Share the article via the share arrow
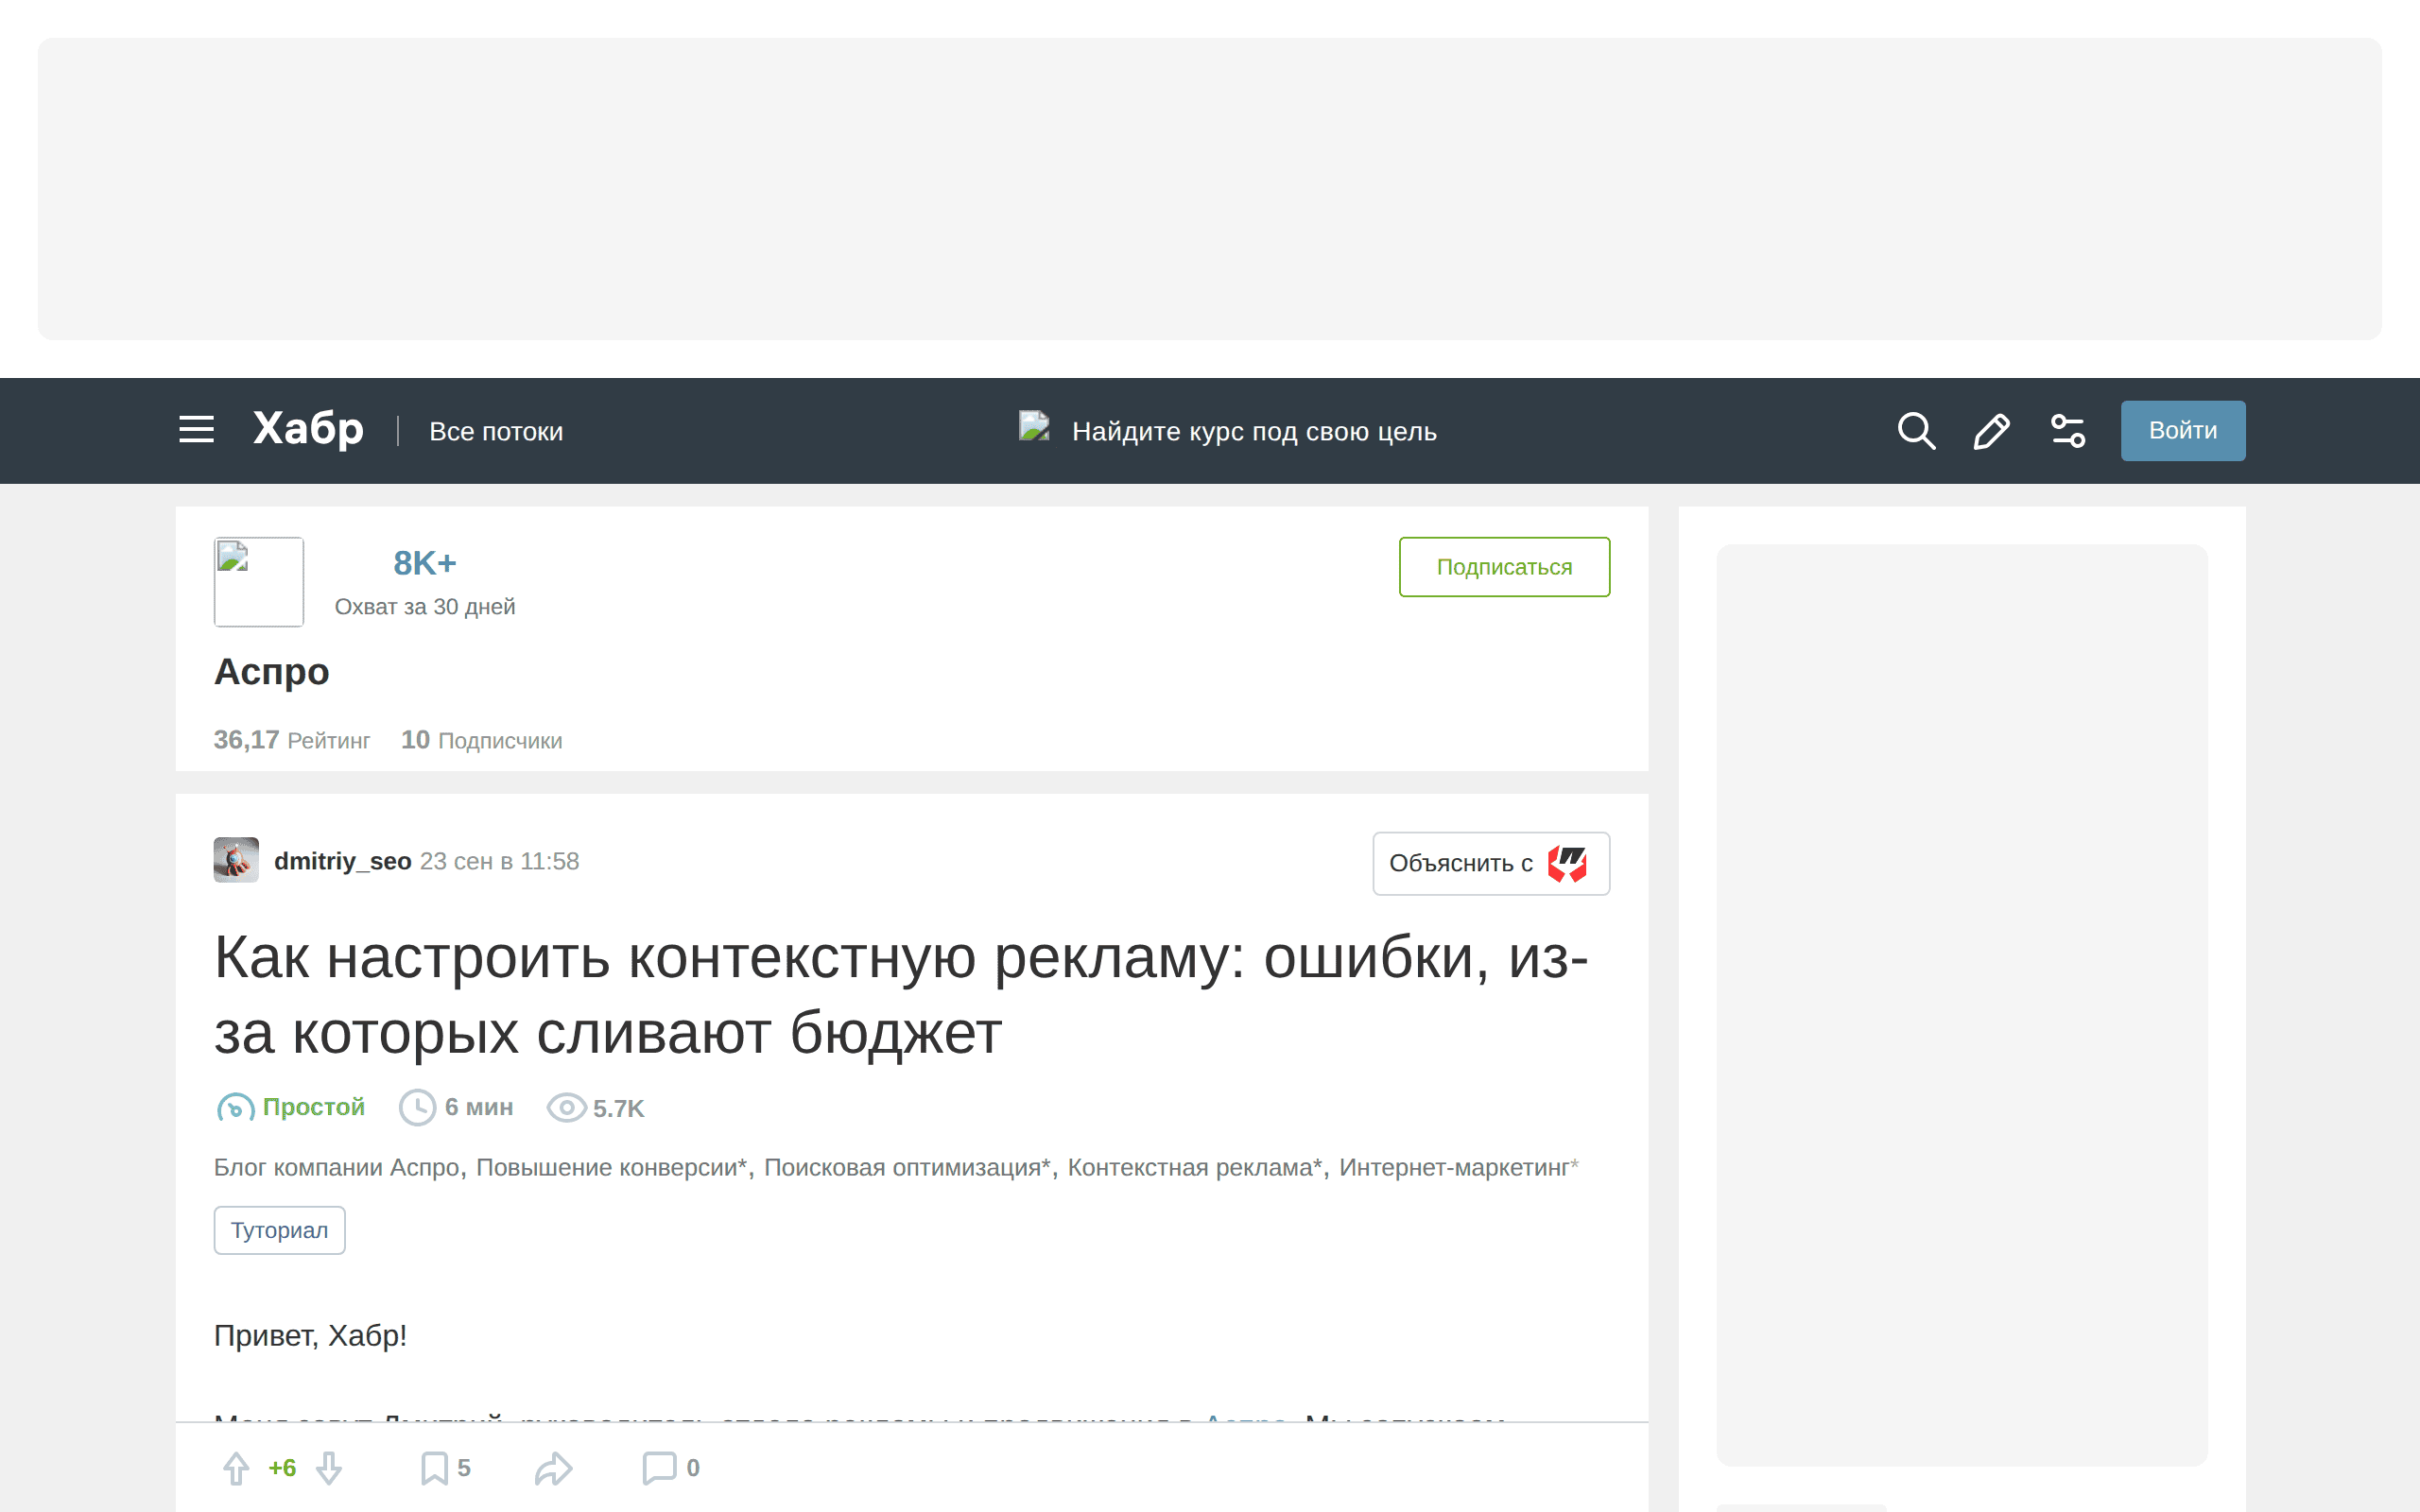Image resolution: width=2420 pixels, height=1512 pixels. 553,1468
